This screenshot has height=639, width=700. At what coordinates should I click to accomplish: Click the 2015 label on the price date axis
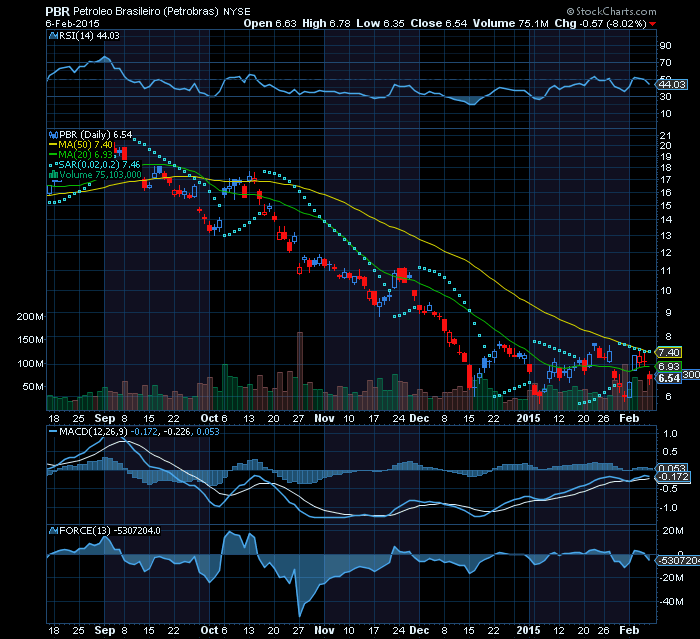coord(528,418)
